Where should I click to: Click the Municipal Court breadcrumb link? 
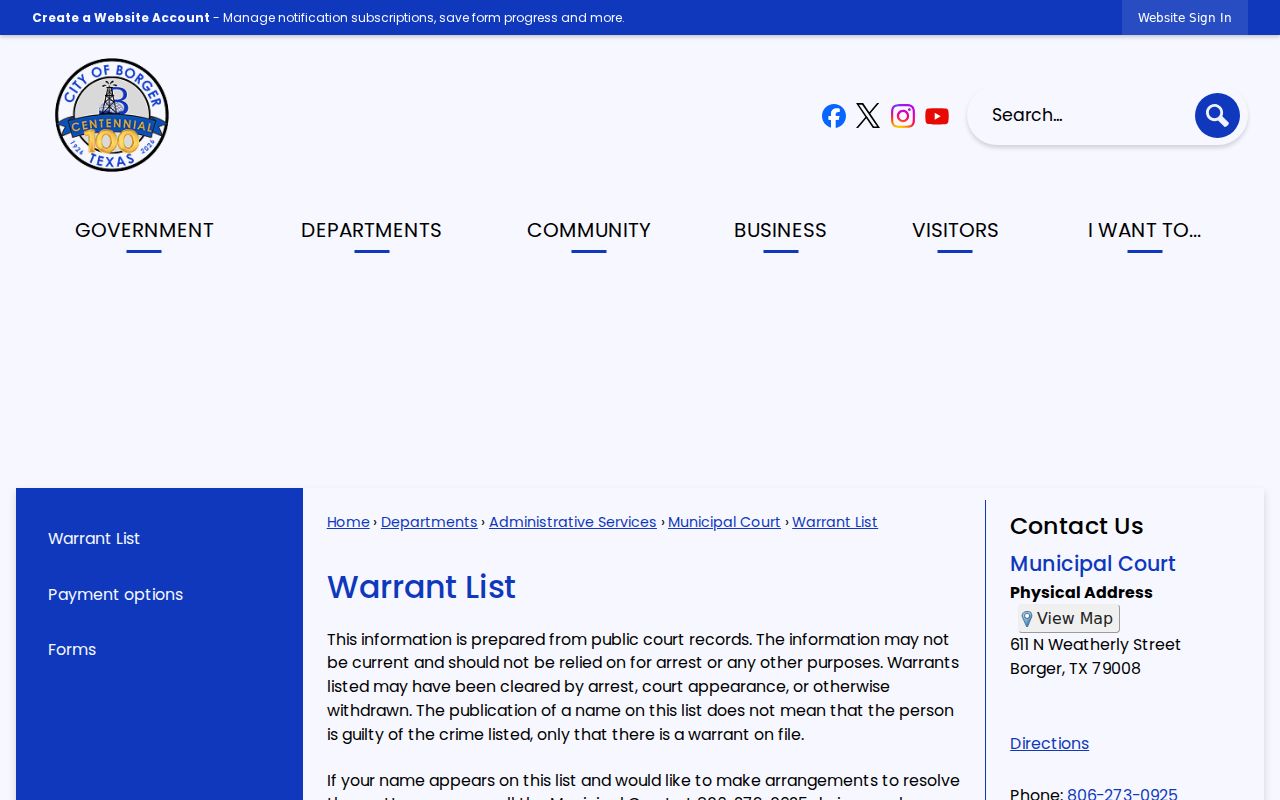point(724,522)
